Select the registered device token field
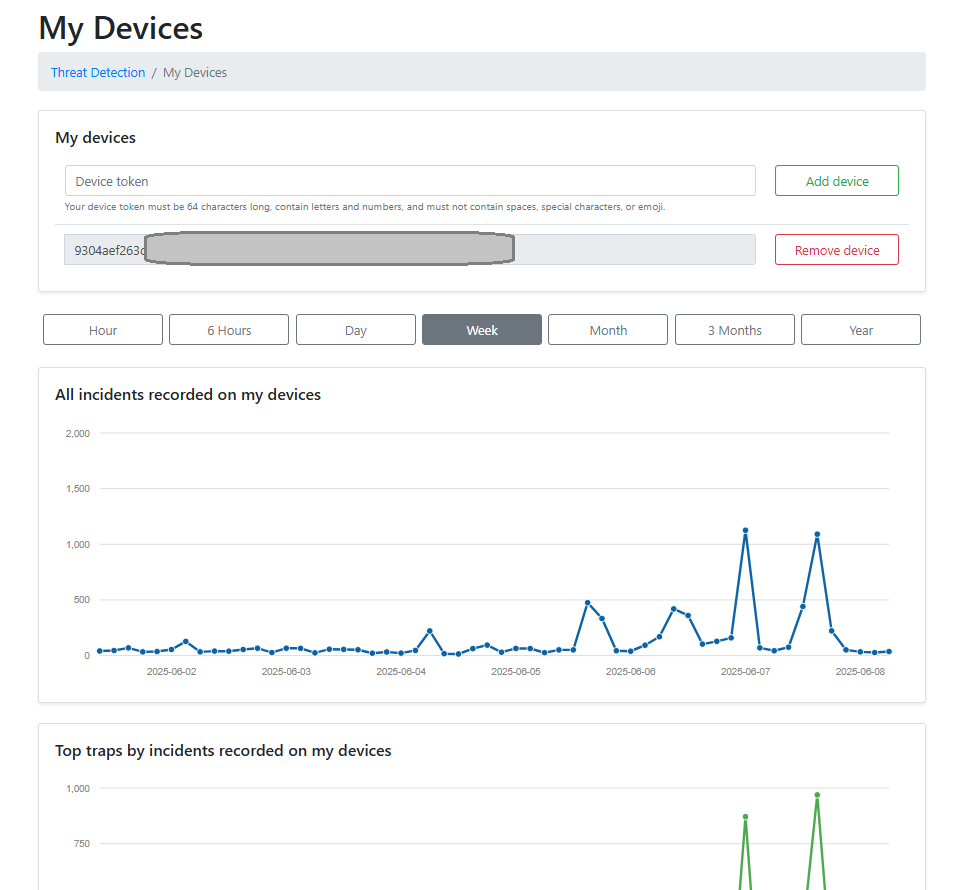Viewport: 966px width, 890px height. (410, 250)
